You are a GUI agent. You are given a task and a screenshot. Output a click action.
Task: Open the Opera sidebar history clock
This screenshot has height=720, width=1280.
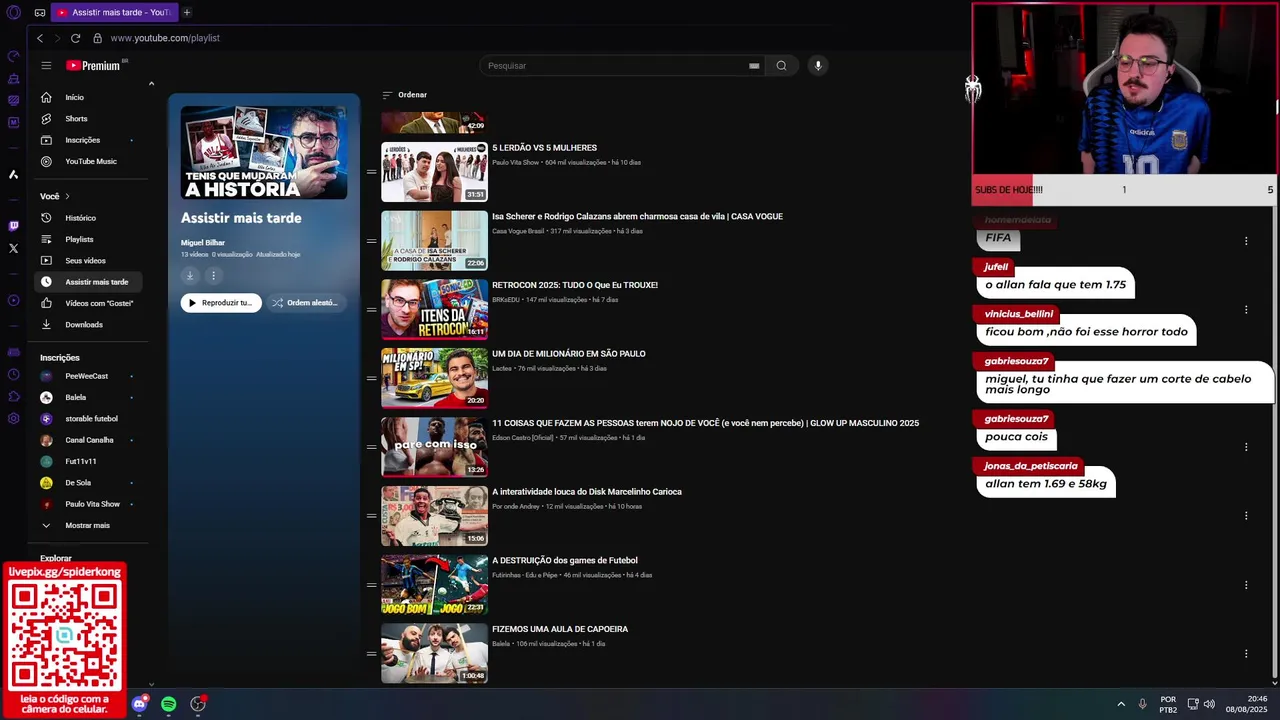tap(13, 374)
